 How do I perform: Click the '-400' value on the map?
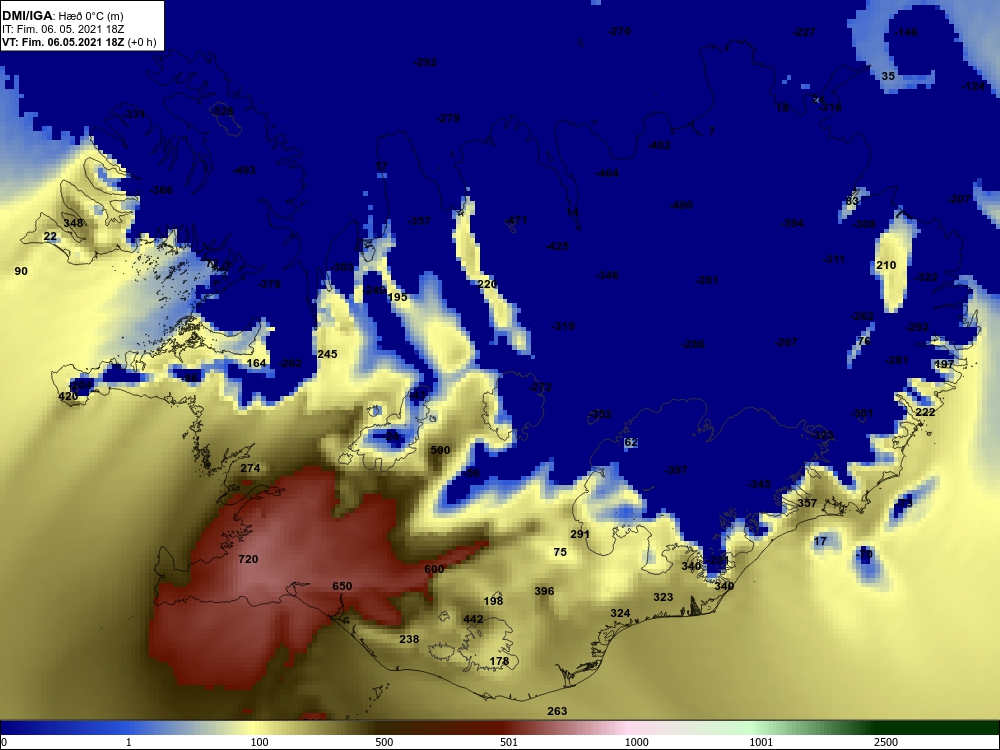click(x=680, y=205)
